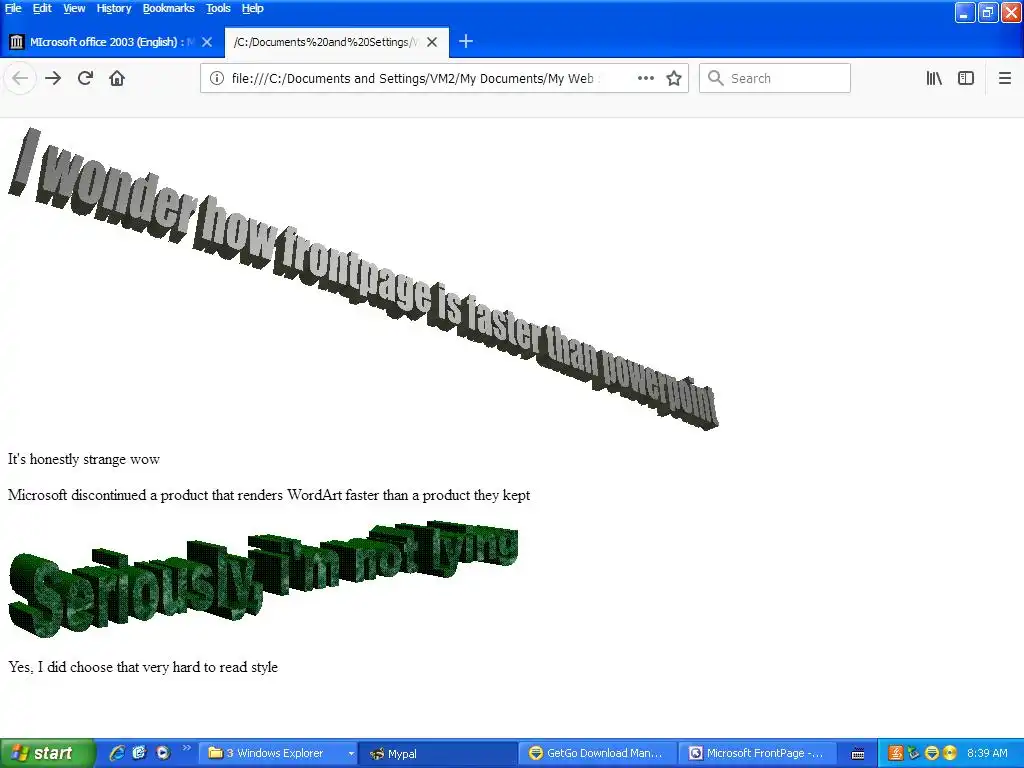Open the Tools menu
The height and width of the screenshot is (768, 1024).
pyautogui.click(x=218, y=8)
